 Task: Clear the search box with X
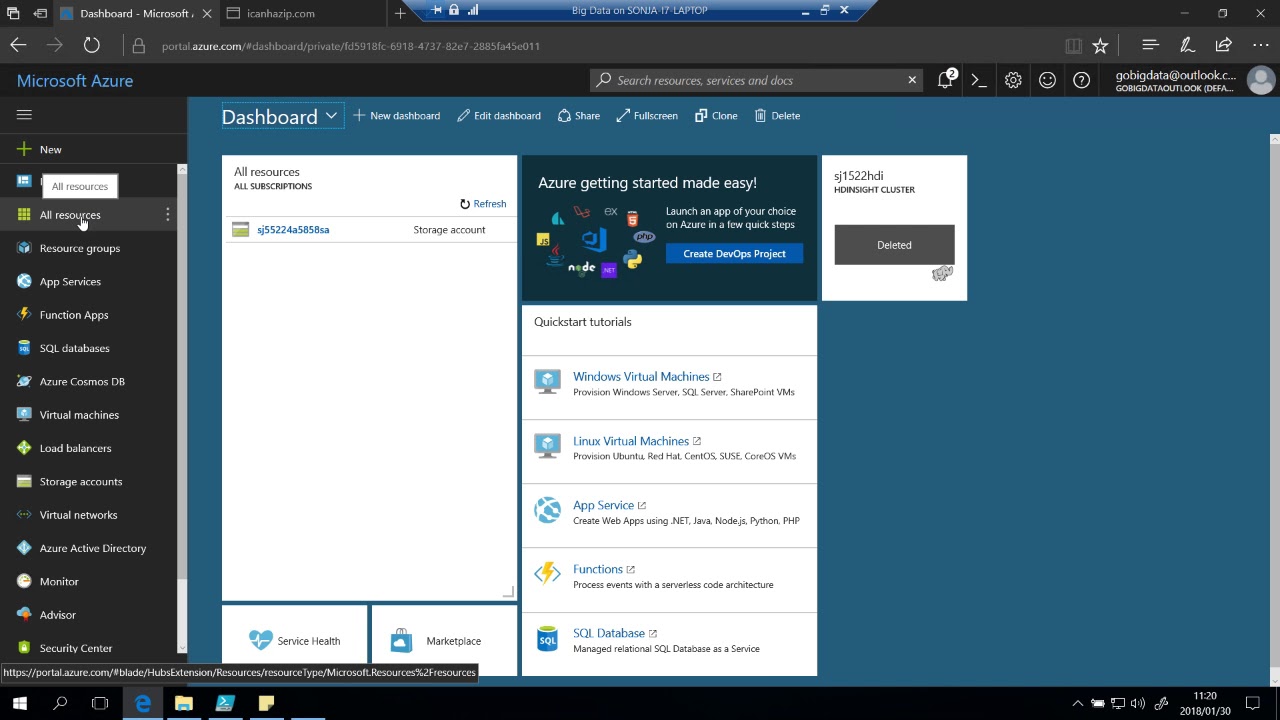pyautogui.click(x=912, y=80)
